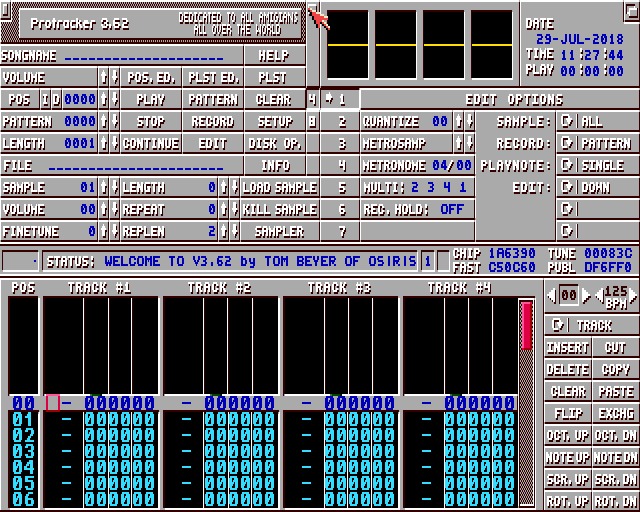The height and width of the screenshot is (512, 640).
Task: Select edit options page 6
Action: (x=340, y=210)
